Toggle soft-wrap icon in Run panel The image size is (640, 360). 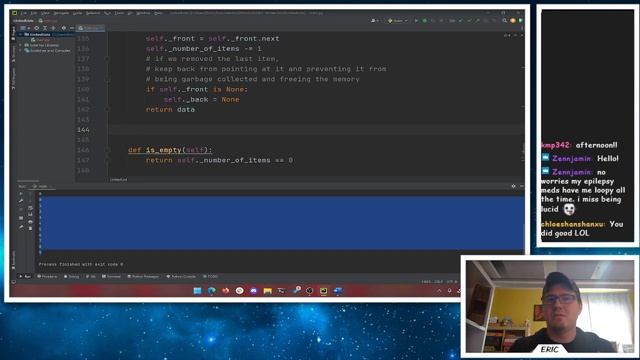click(x=30, y=208)
